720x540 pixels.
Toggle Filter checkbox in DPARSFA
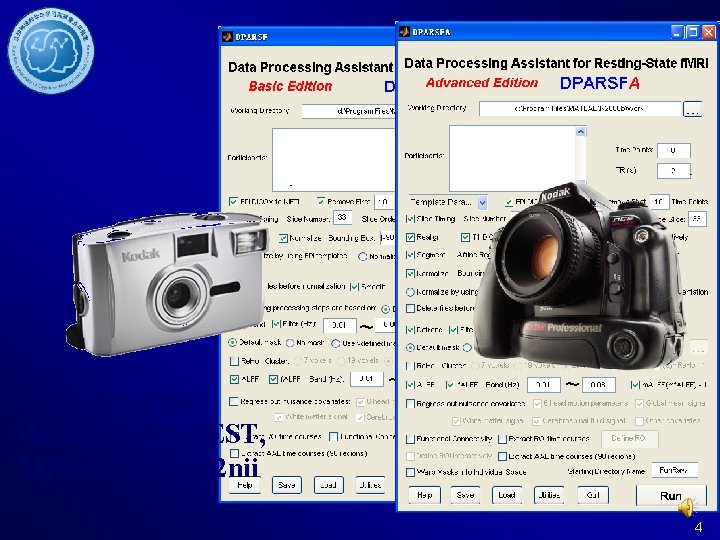(x=453, y=330)
